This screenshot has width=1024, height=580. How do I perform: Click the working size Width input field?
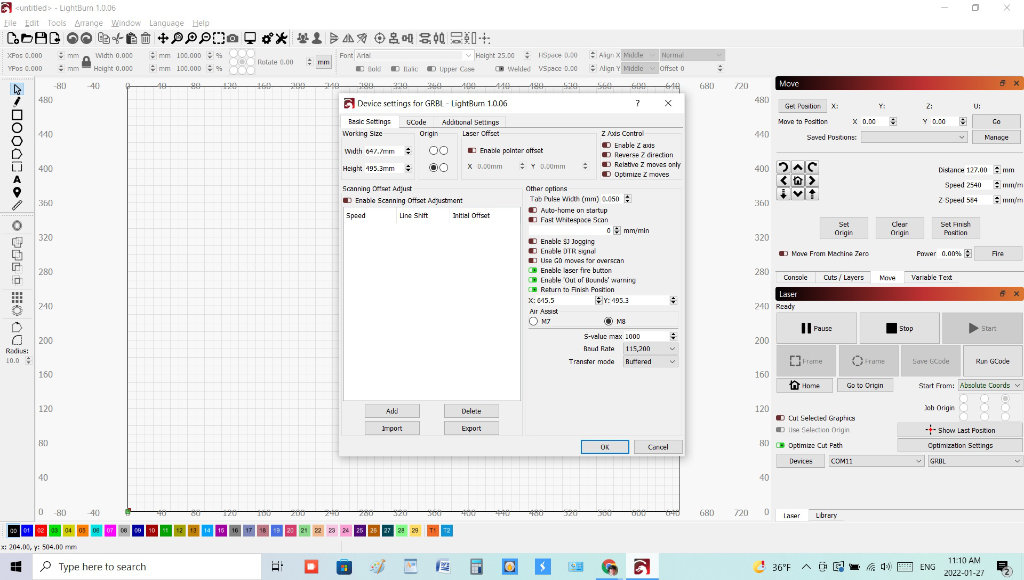coord(388,151)
